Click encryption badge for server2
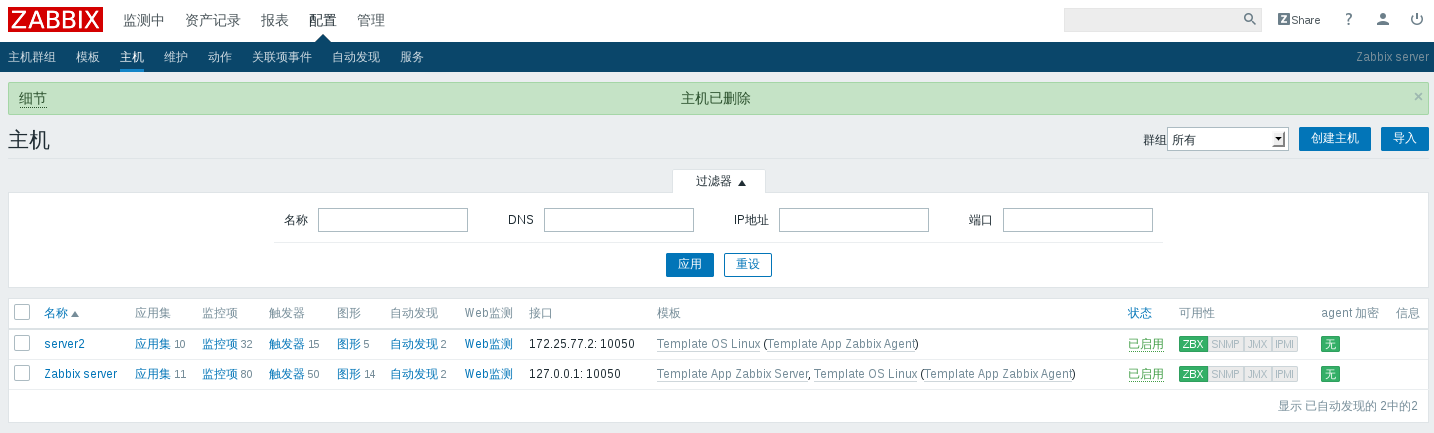Image resolution: width=1434 pixels, height=433 pixels. [x=1330, y=344]
